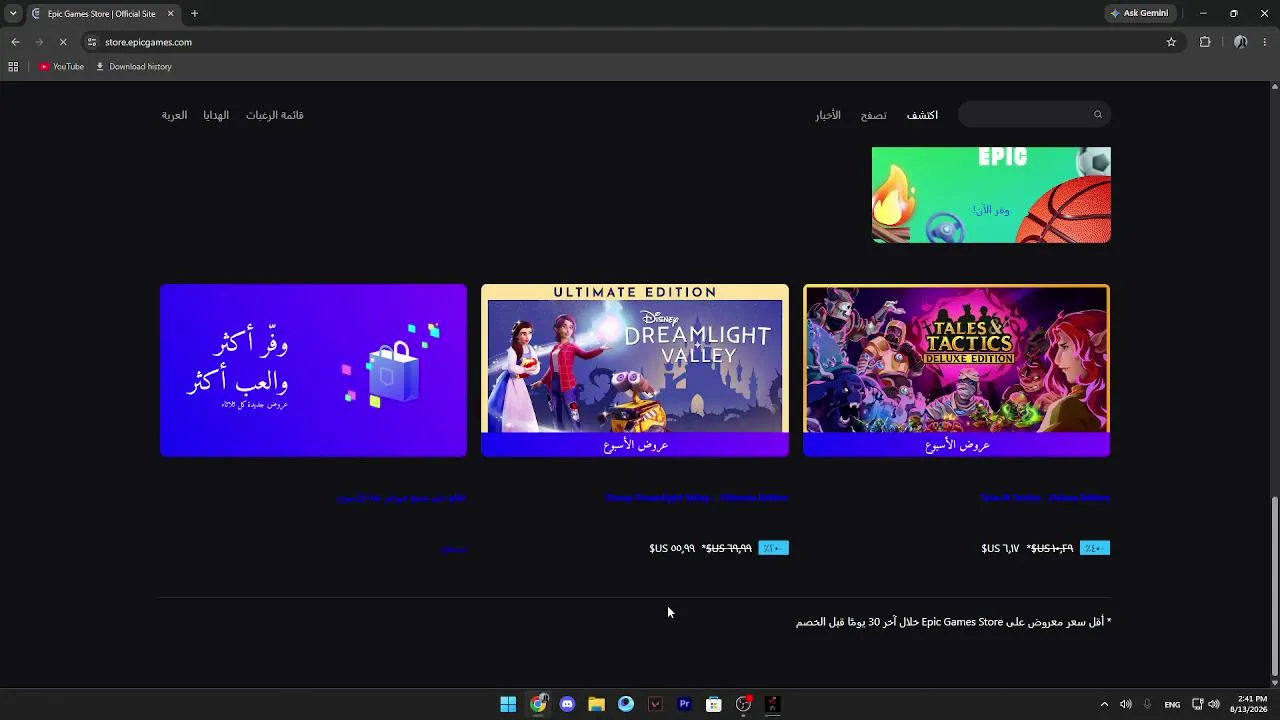Click the Dreamlight Valley discount badge
Viewport: 1280px width, 720px height.
click(773, 548)
